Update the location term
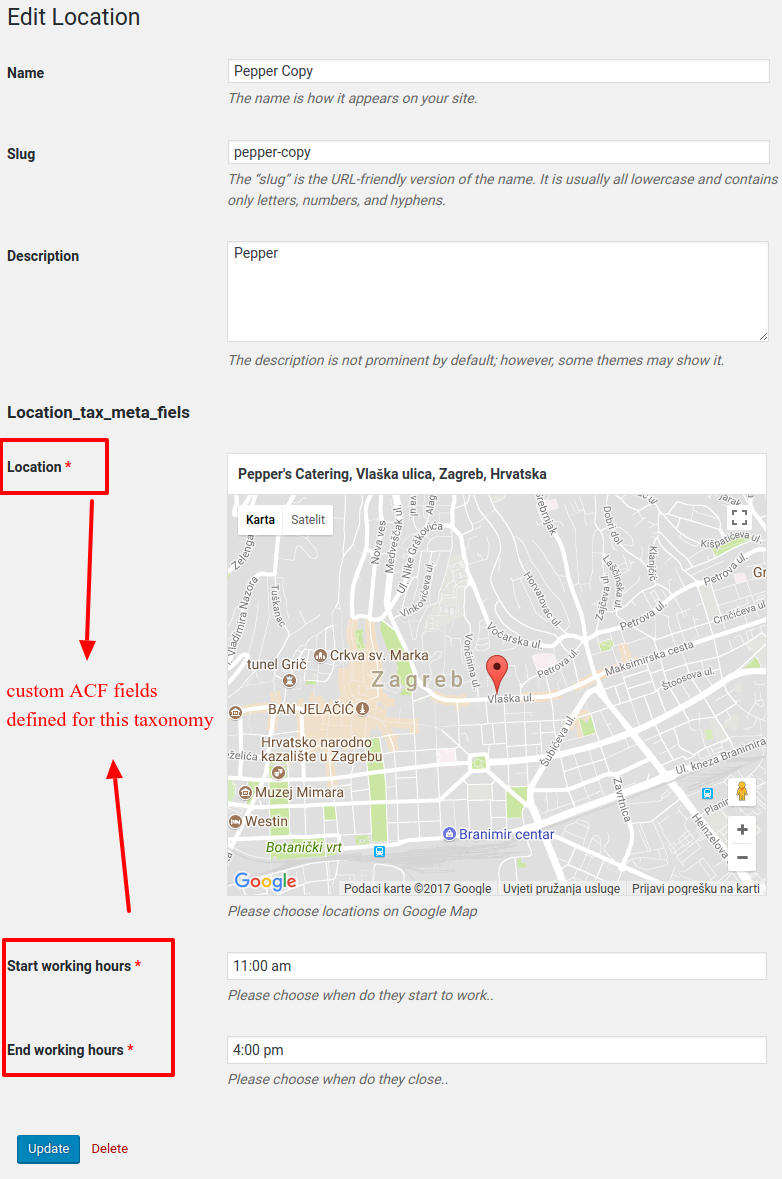This screenshot has height=1179, width=782. 48,1149
